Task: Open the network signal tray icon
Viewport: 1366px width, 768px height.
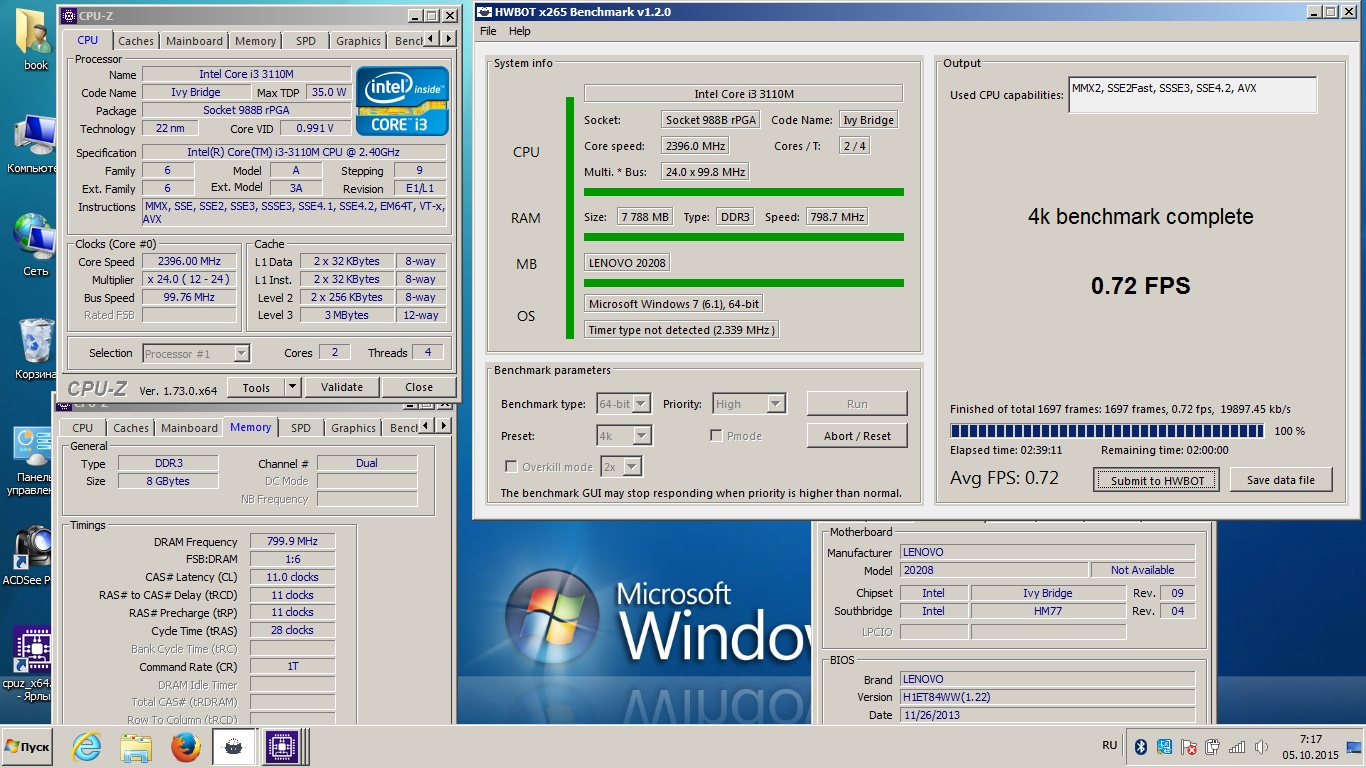Action: [x=1237, y=746]
